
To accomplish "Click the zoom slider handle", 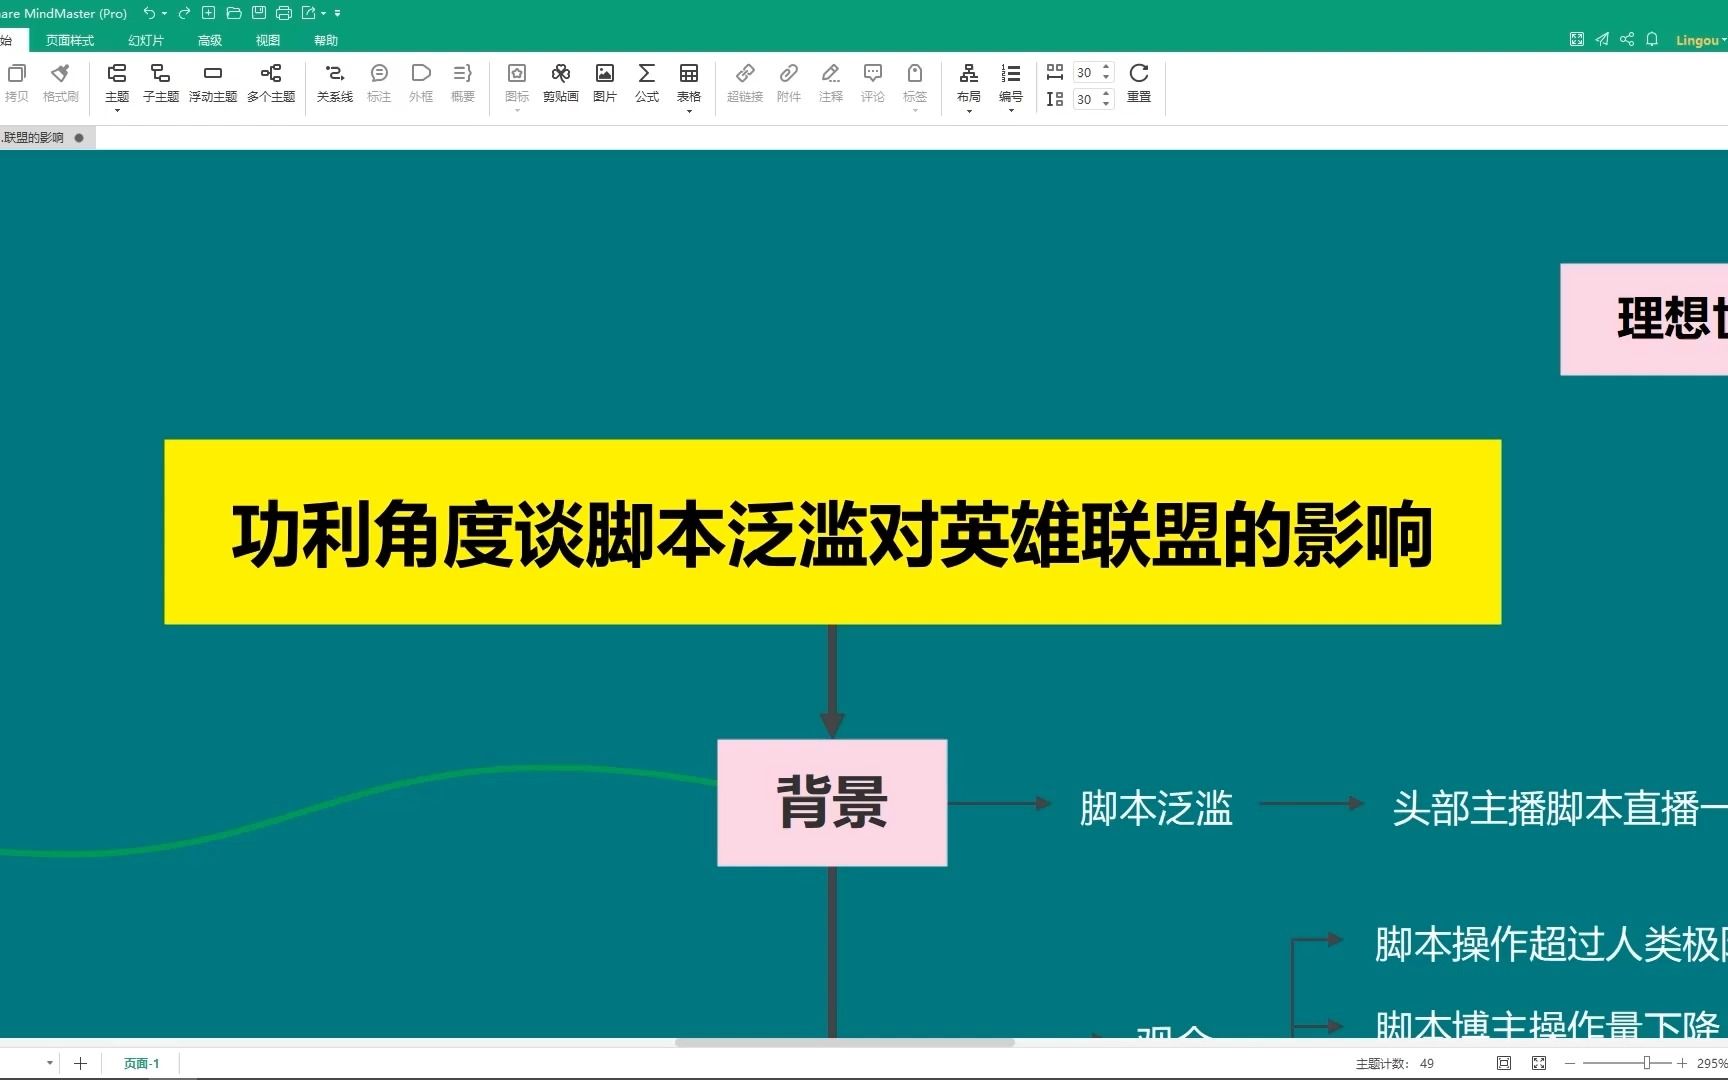I will tap(1646, 1063).
